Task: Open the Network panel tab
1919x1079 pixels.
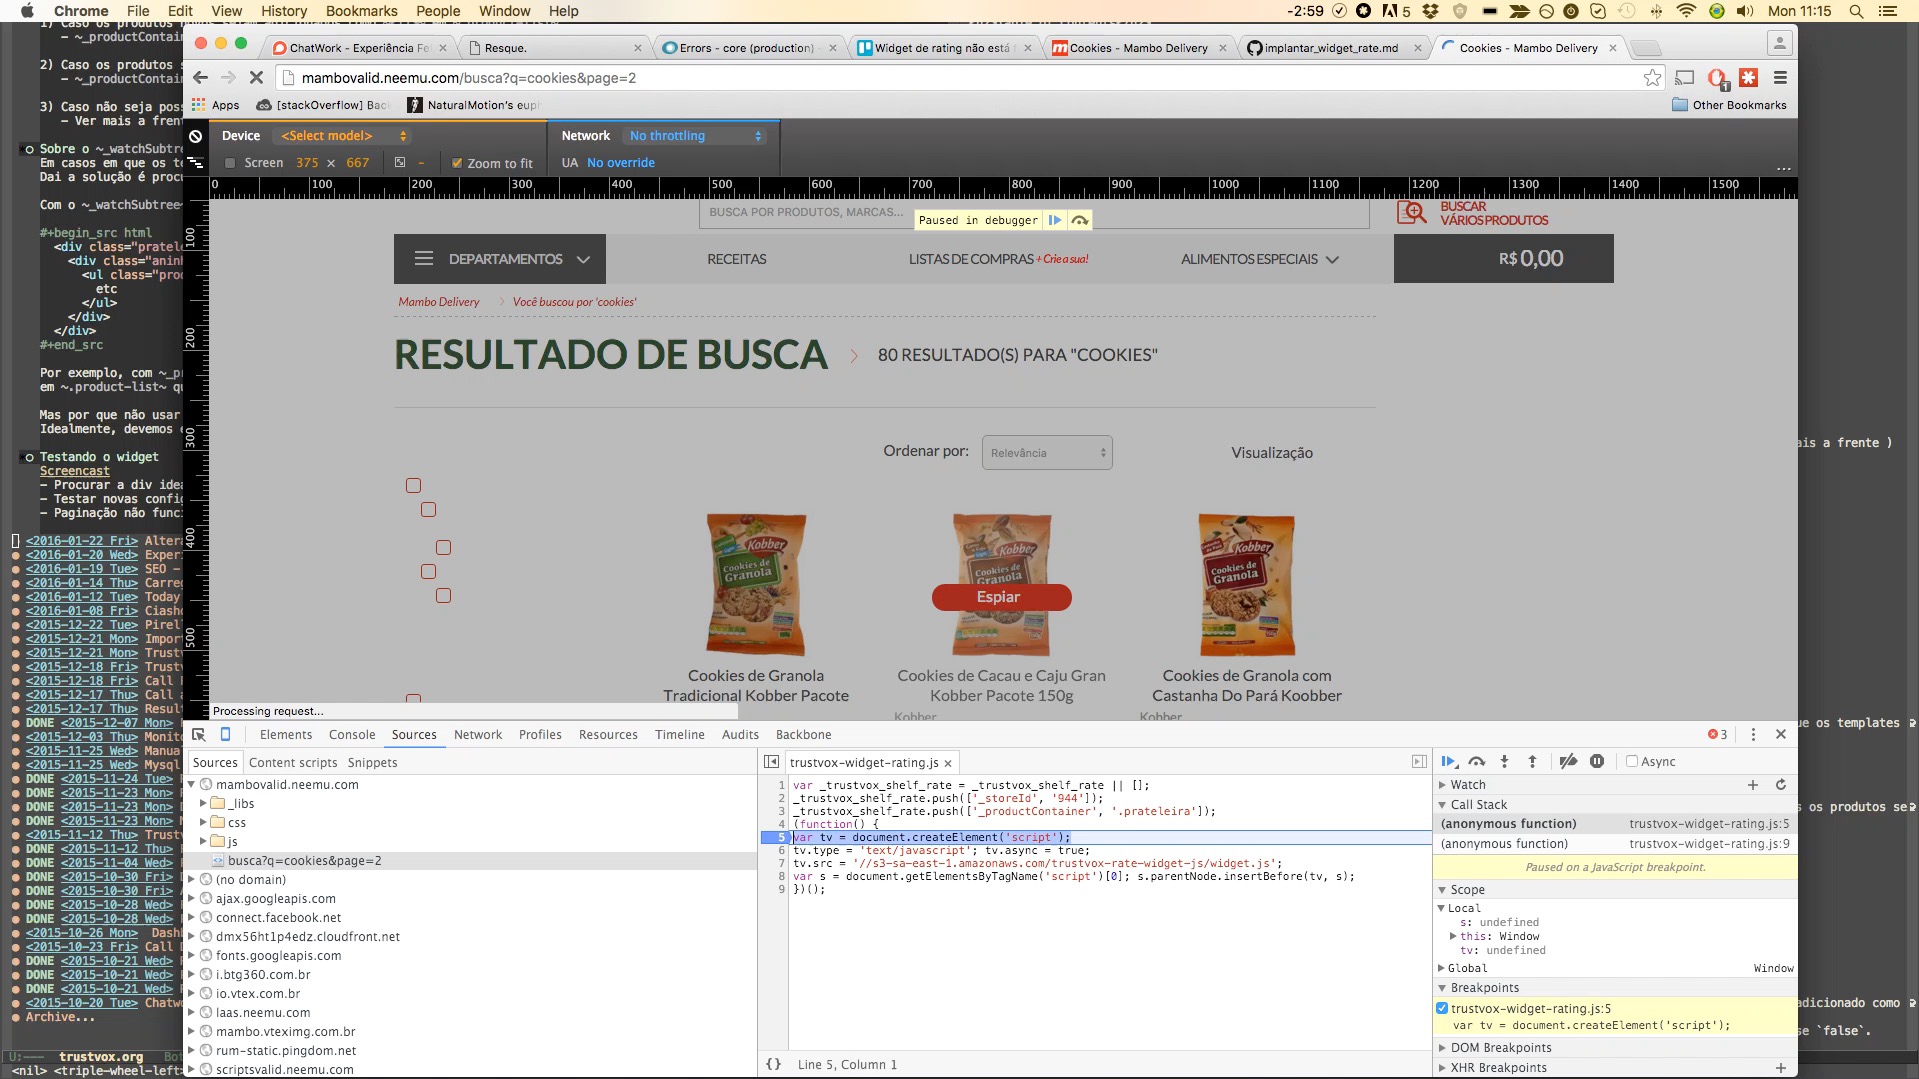Action: 478,735
